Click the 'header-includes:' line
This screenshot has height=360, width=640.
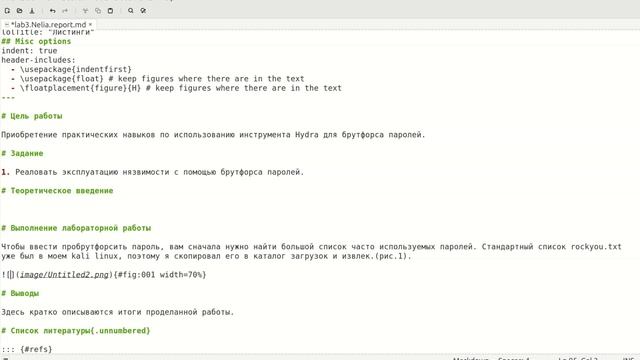coord(38,60)
